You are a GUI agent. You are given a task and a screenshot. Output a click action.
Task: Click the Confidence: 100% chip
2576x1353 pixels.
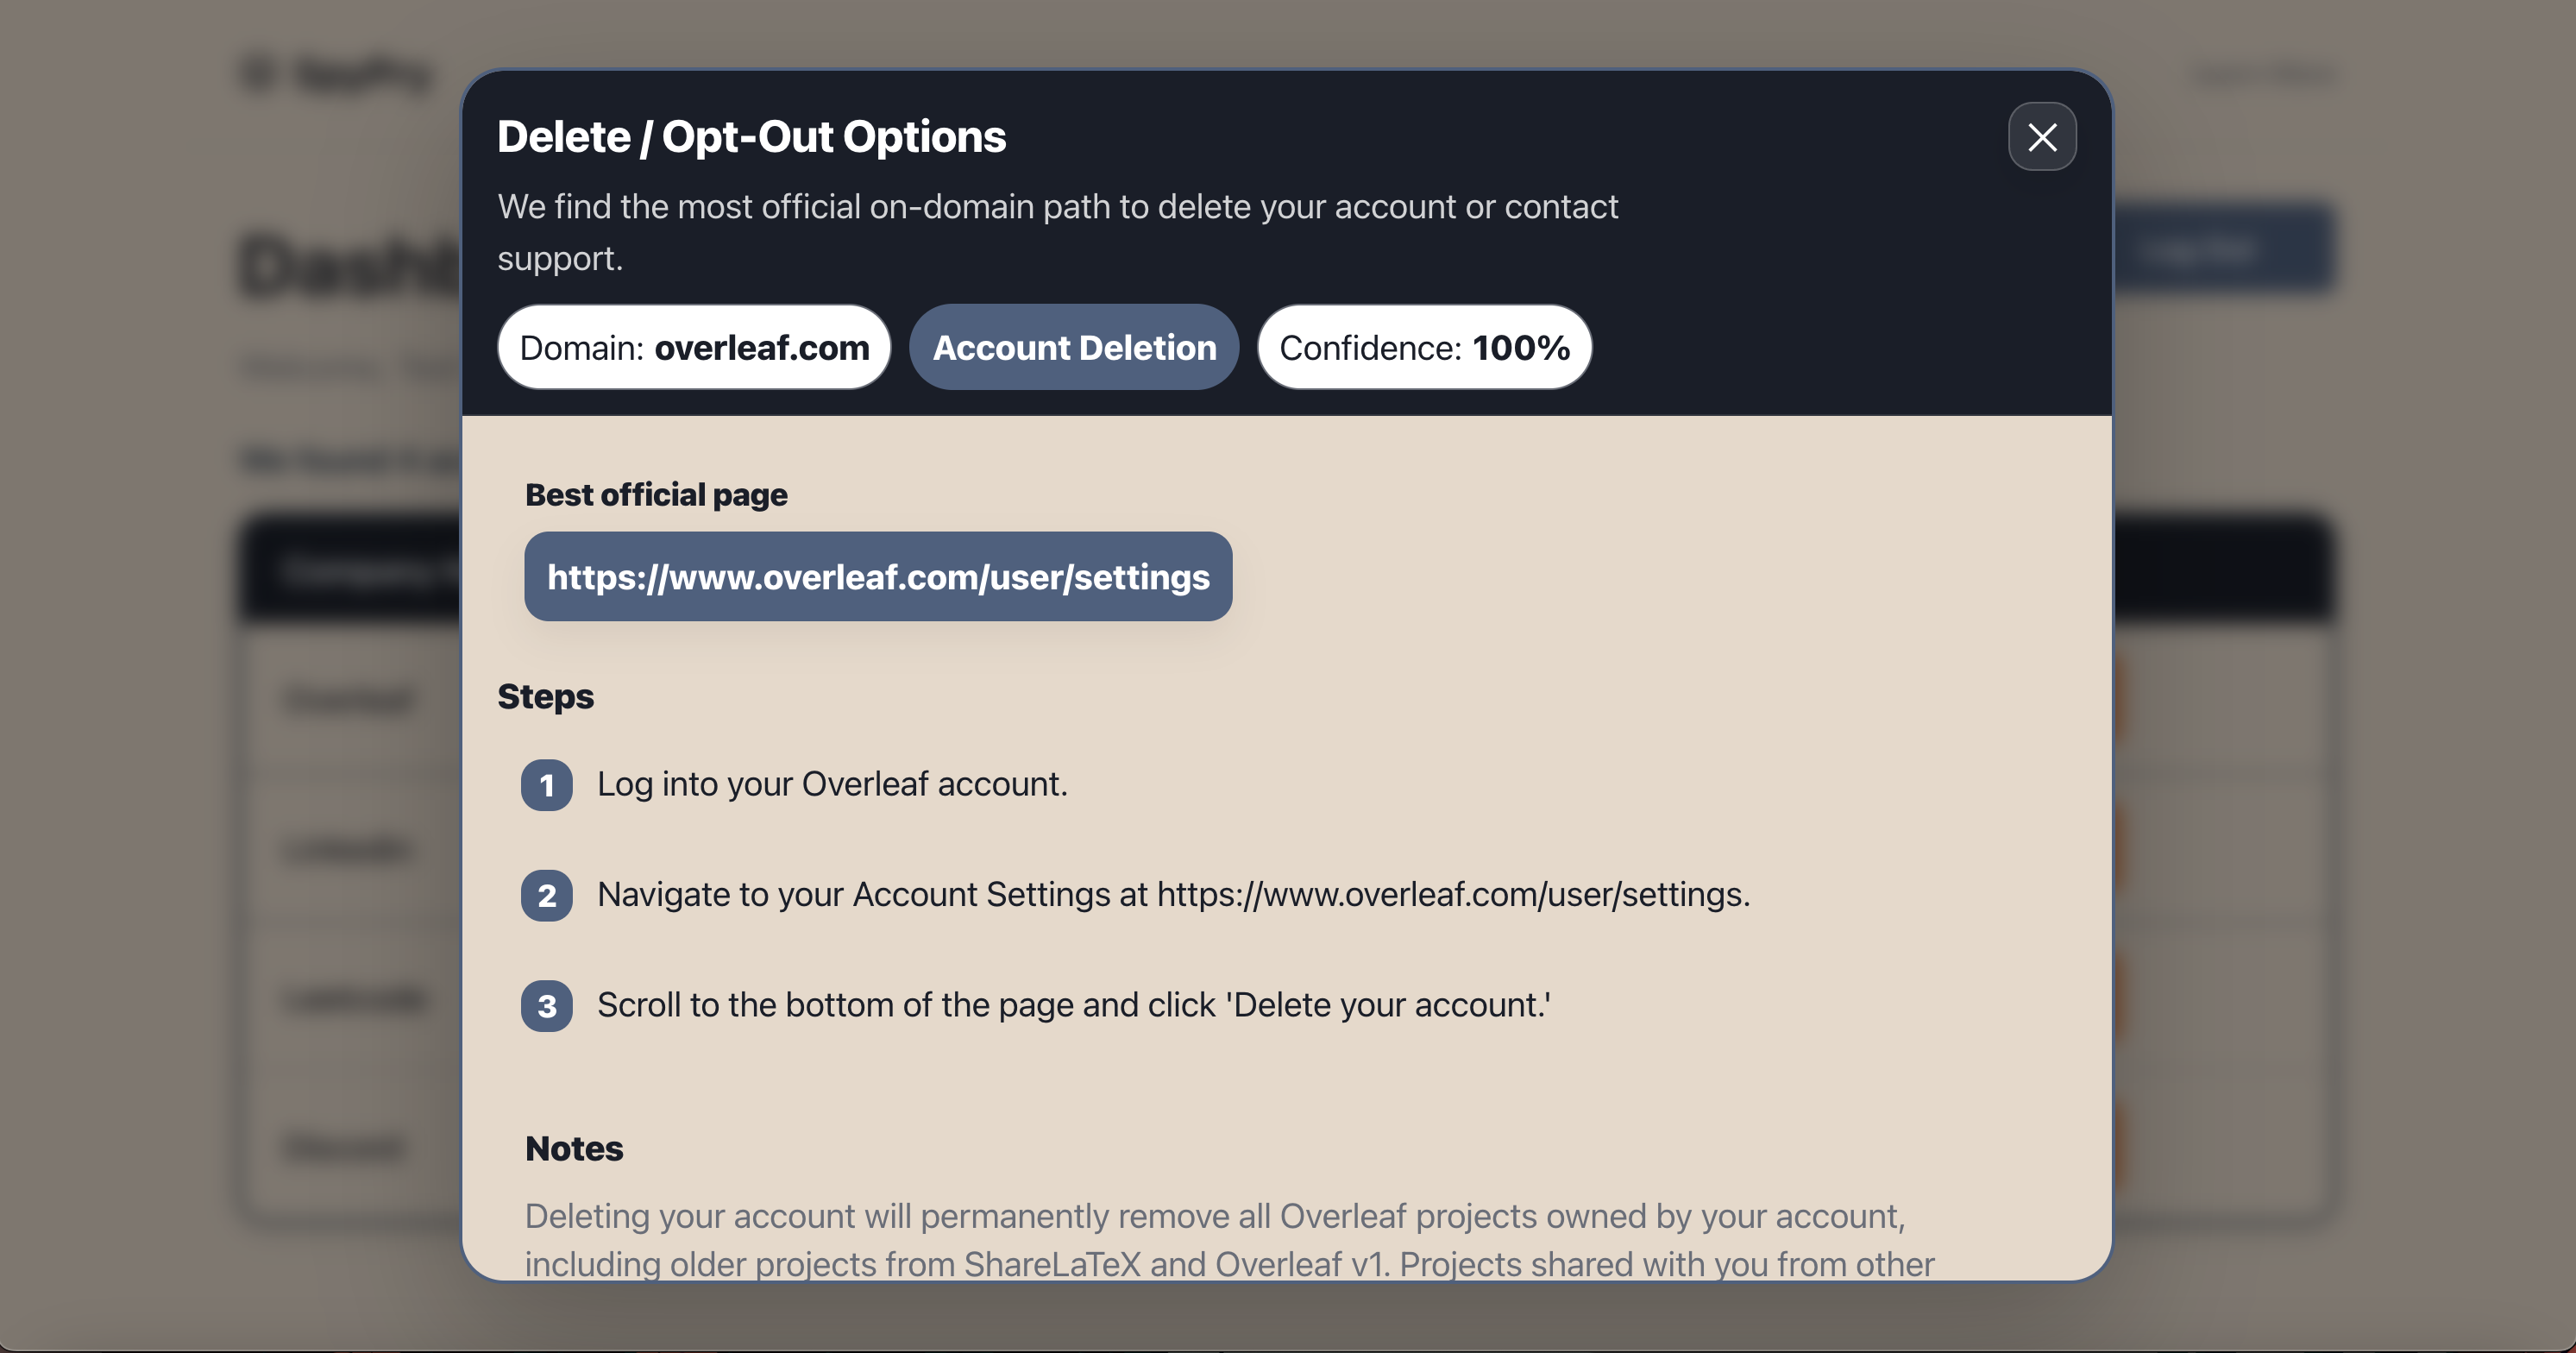1424,347
